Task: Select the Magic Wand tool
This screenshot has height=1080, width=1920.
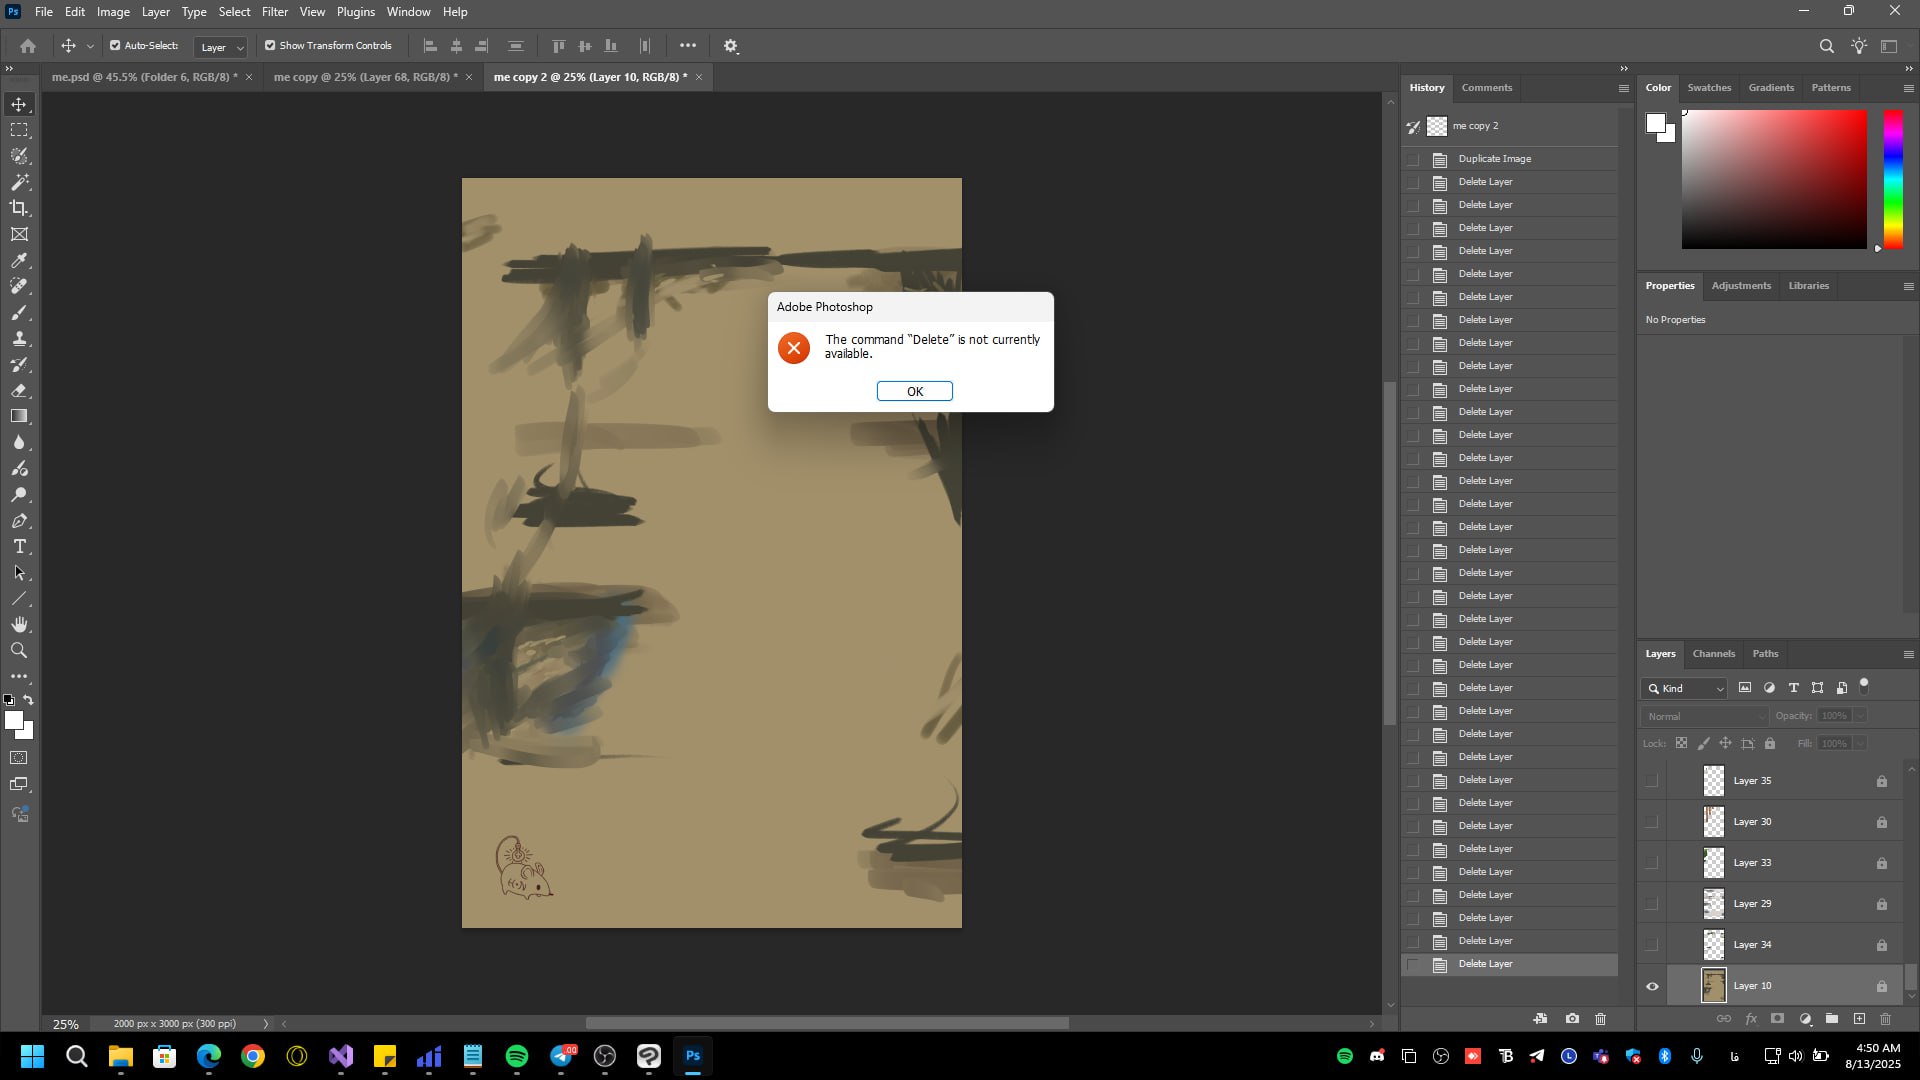Action: (19, 182)
